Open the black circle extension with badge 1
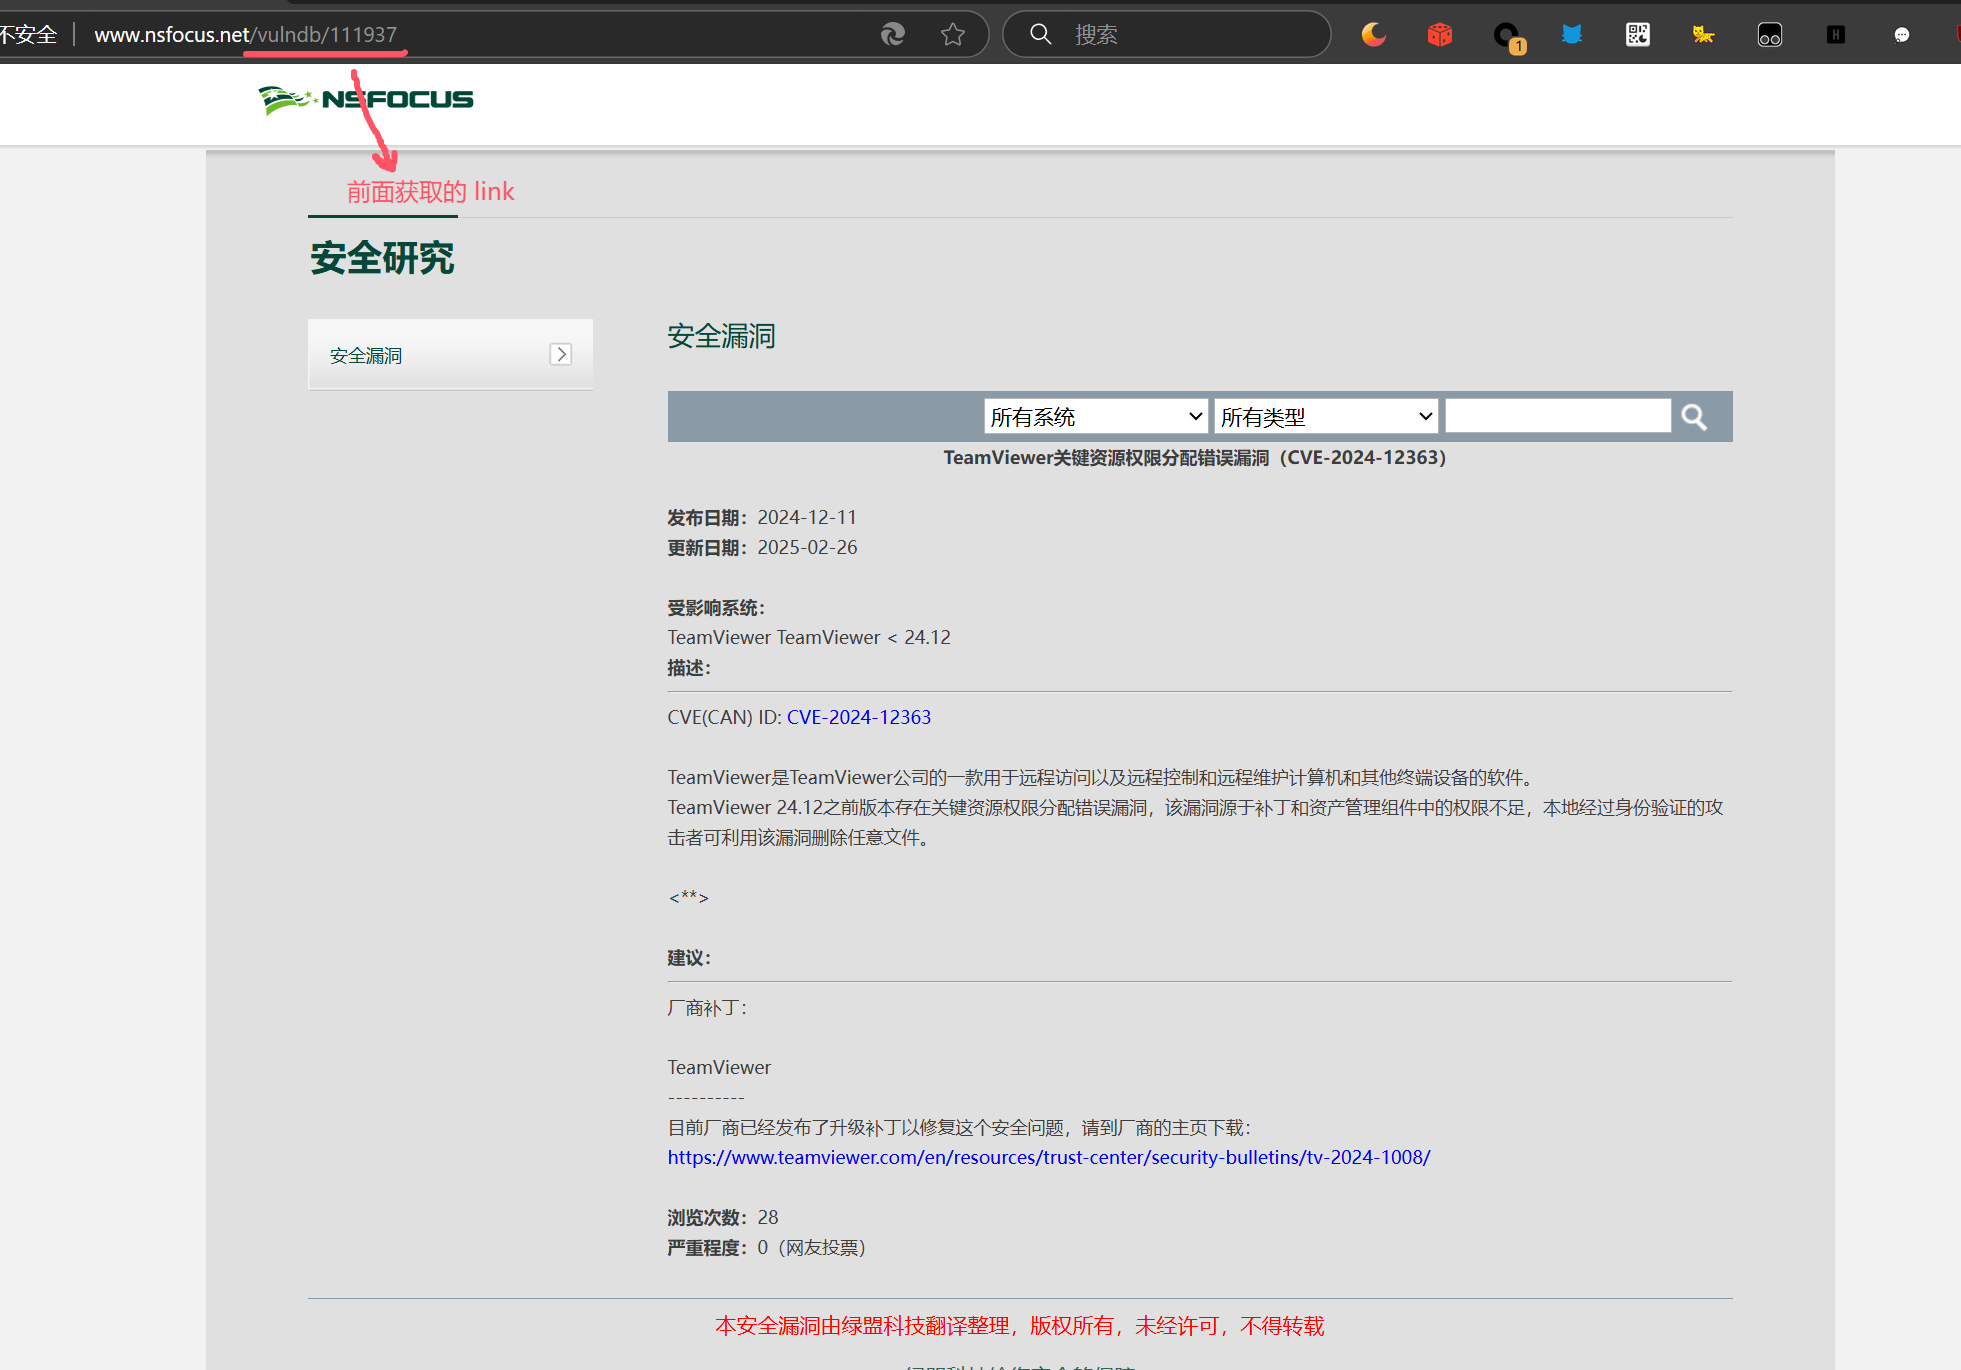The image size is (1961, 1370). [1508, 37]
